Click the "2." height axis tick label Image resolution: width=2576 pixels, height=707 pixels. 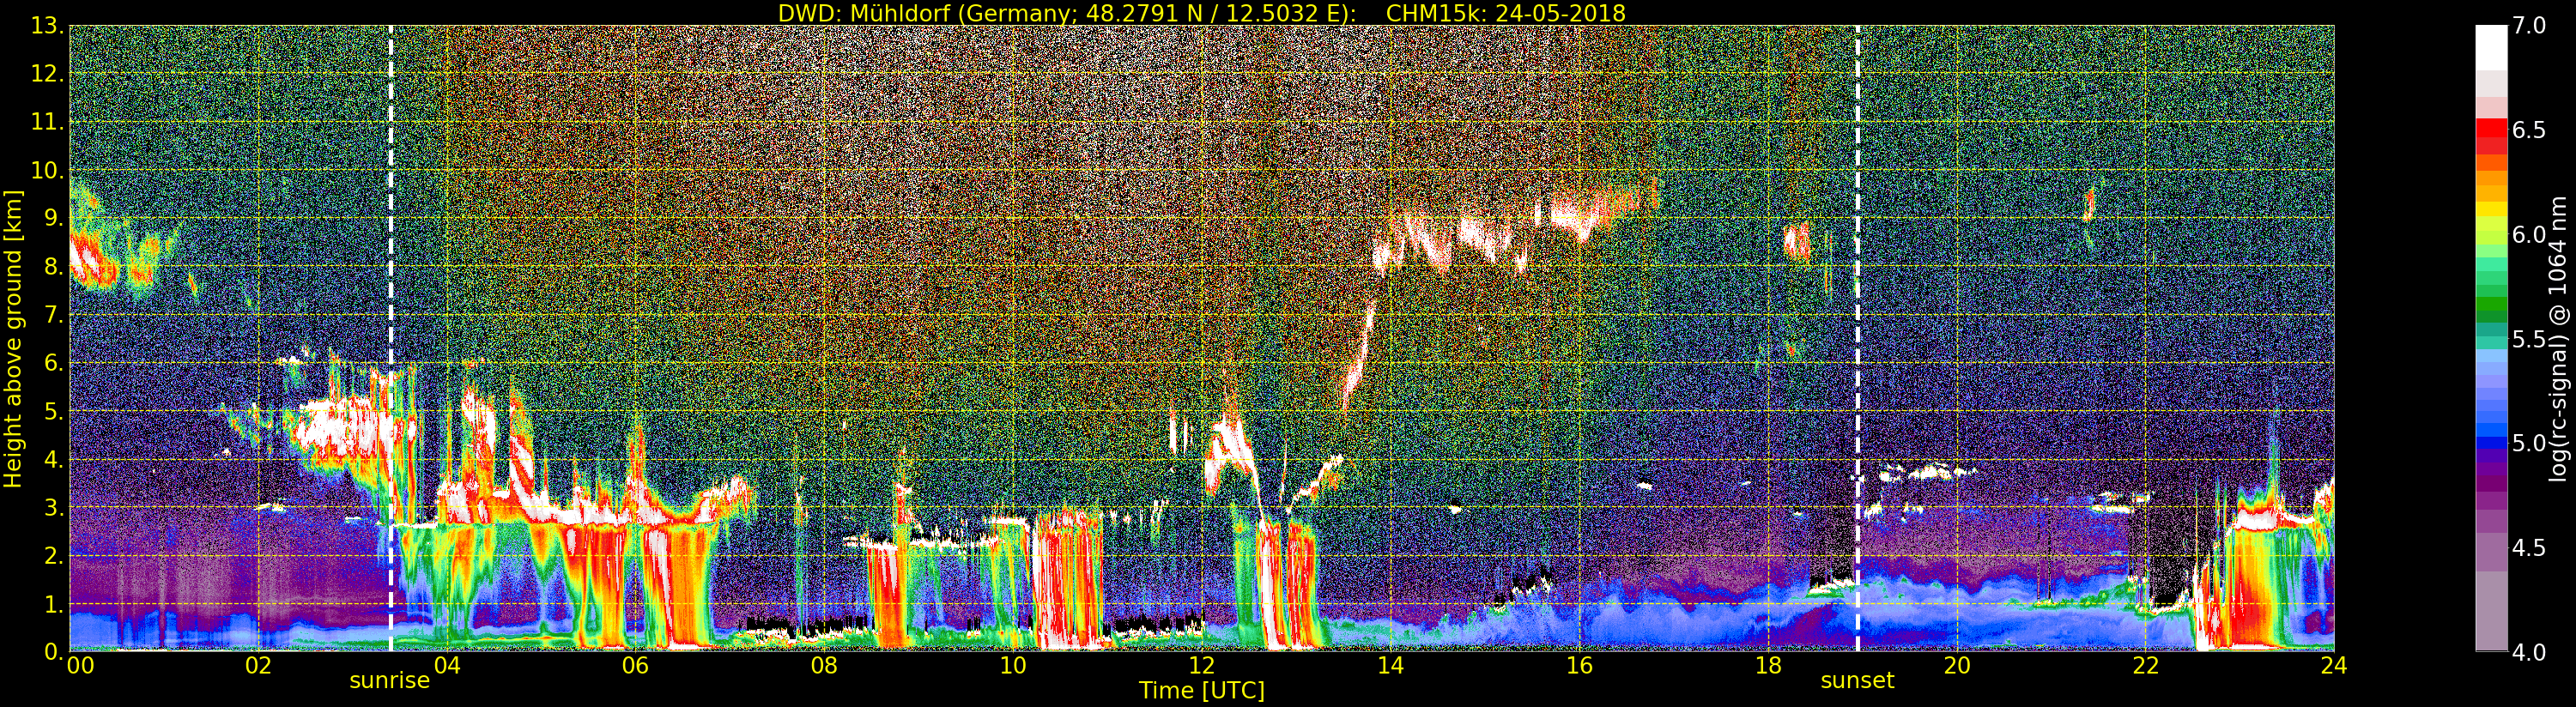[53, 555]
